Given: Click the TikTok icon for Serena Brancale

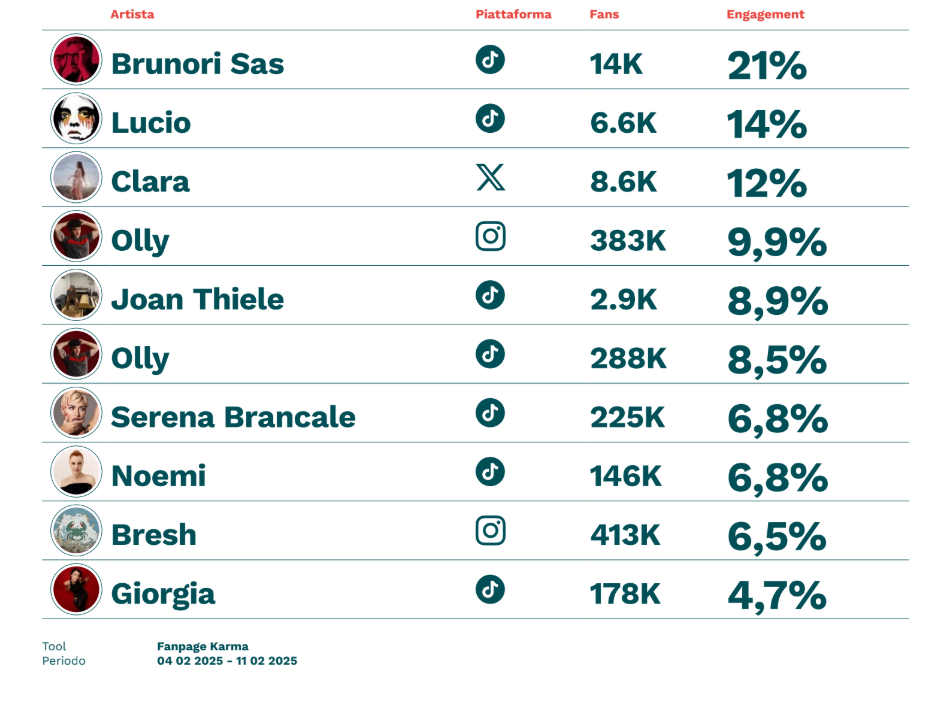Looking at the screenshot, I should click(x=490, y=413).
